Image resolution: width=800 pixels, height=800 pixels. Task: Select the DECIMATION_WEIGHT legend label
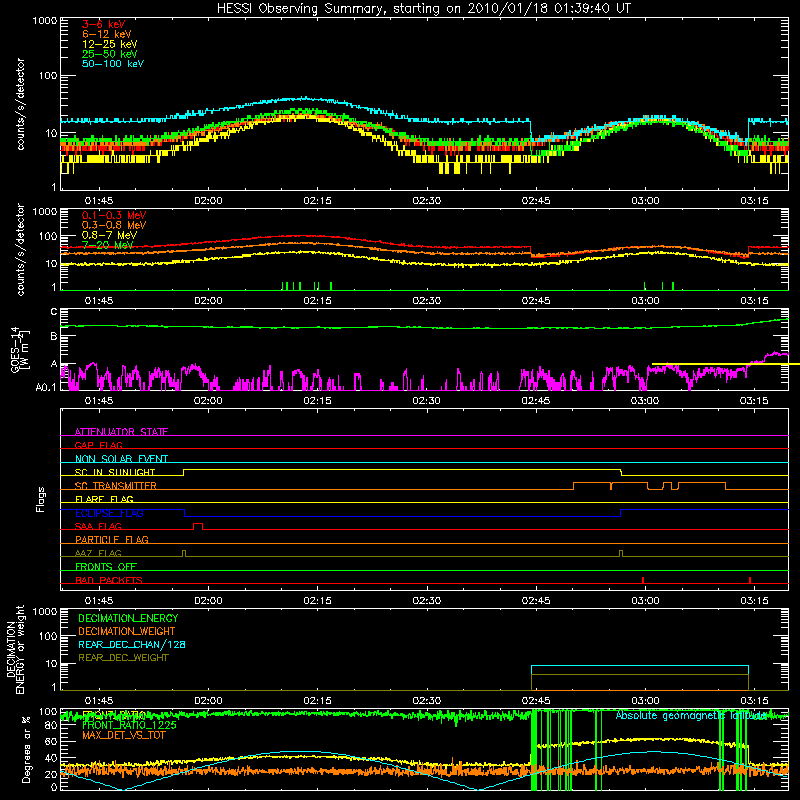[x=127, y=631]
